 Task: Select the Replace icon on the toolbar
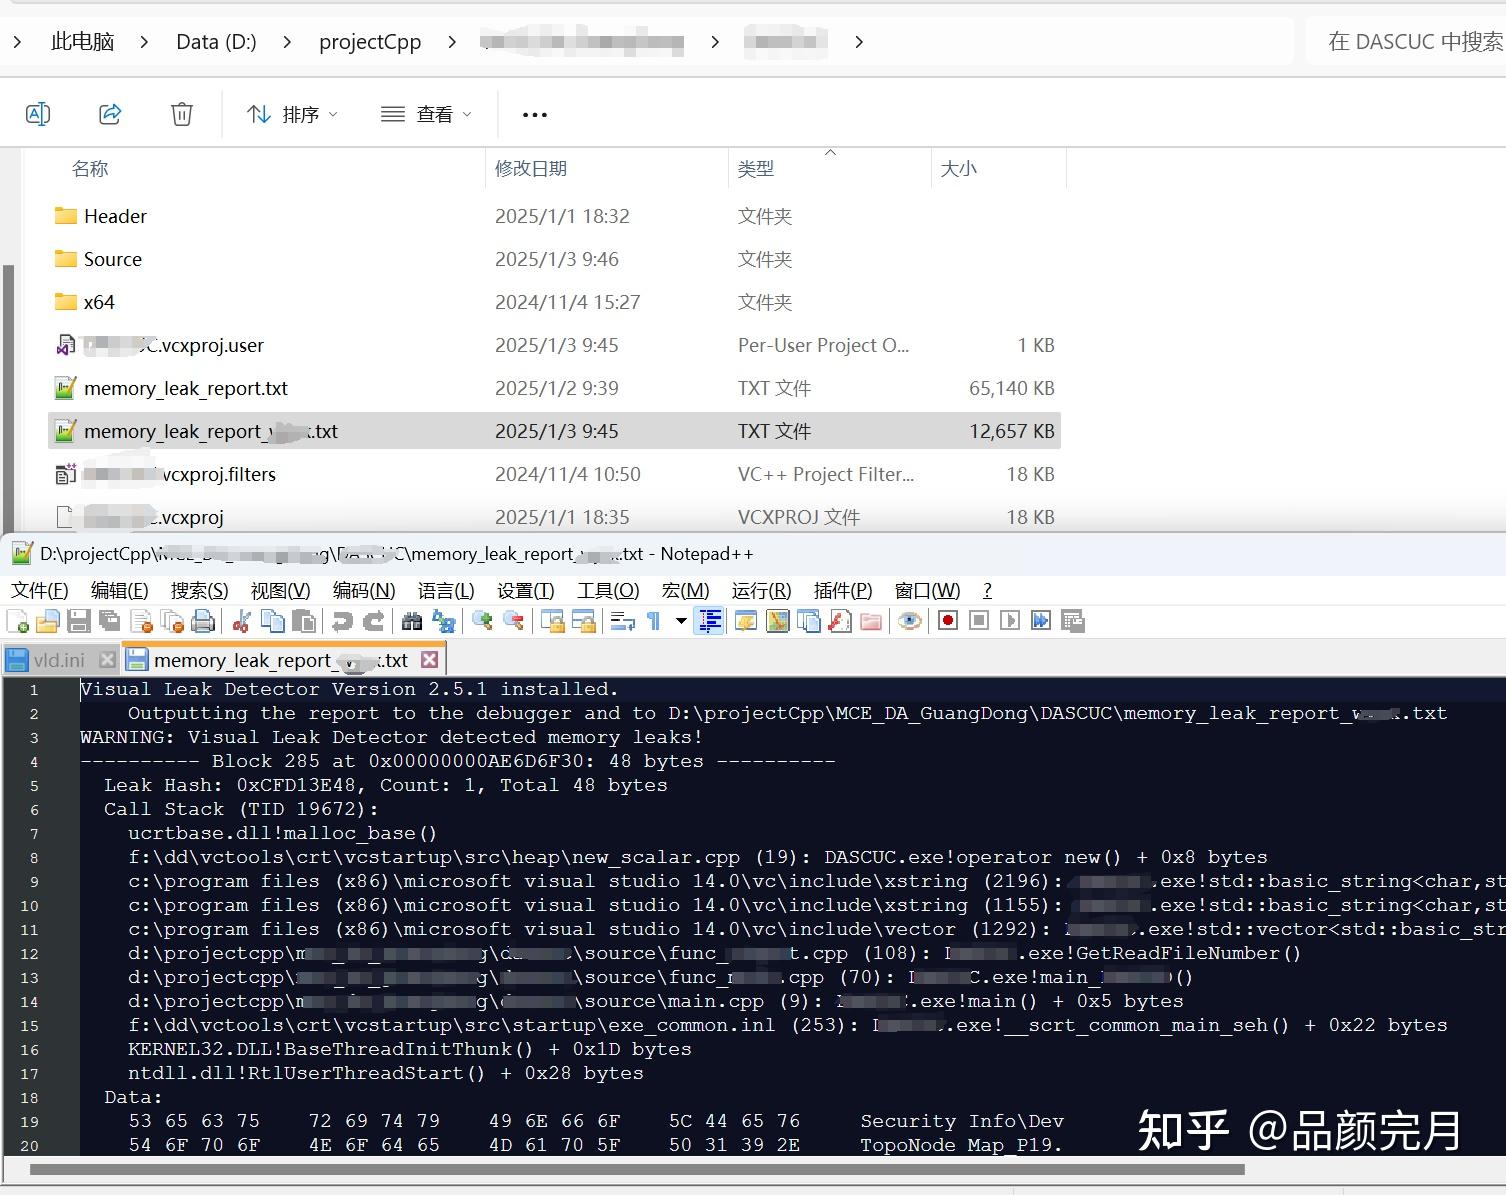pos(444,620)
